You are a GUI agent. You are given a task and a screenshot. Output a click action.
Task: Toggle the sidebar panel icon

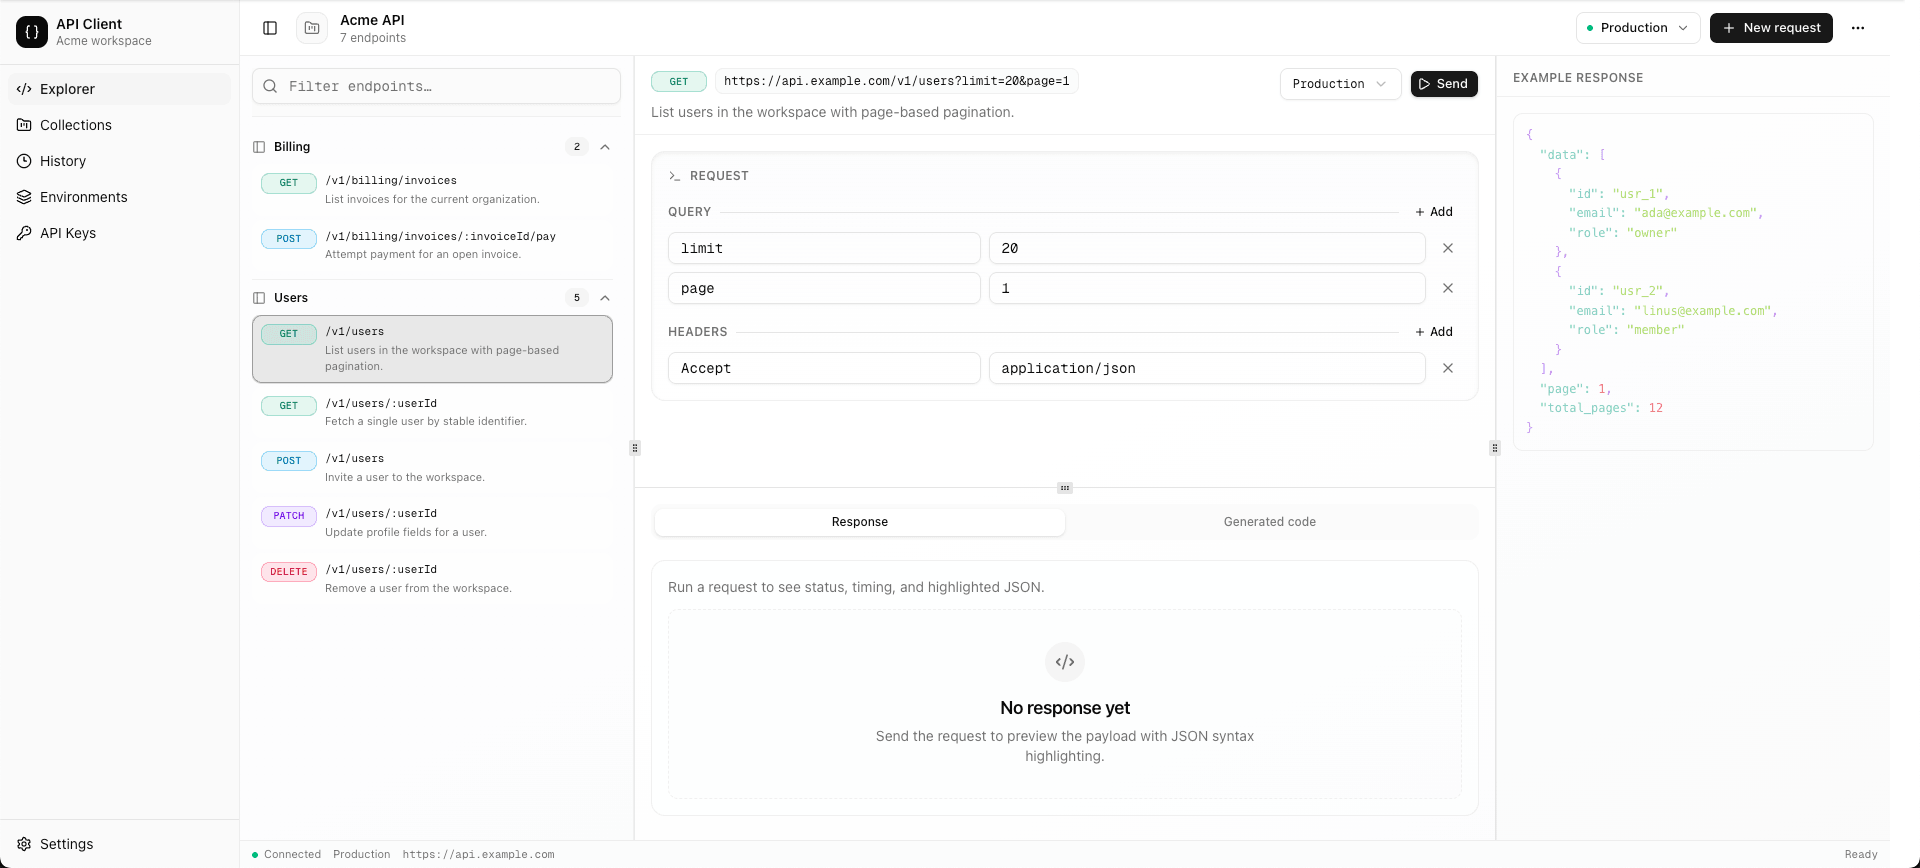pyautogui.click(x=270, y=28)
